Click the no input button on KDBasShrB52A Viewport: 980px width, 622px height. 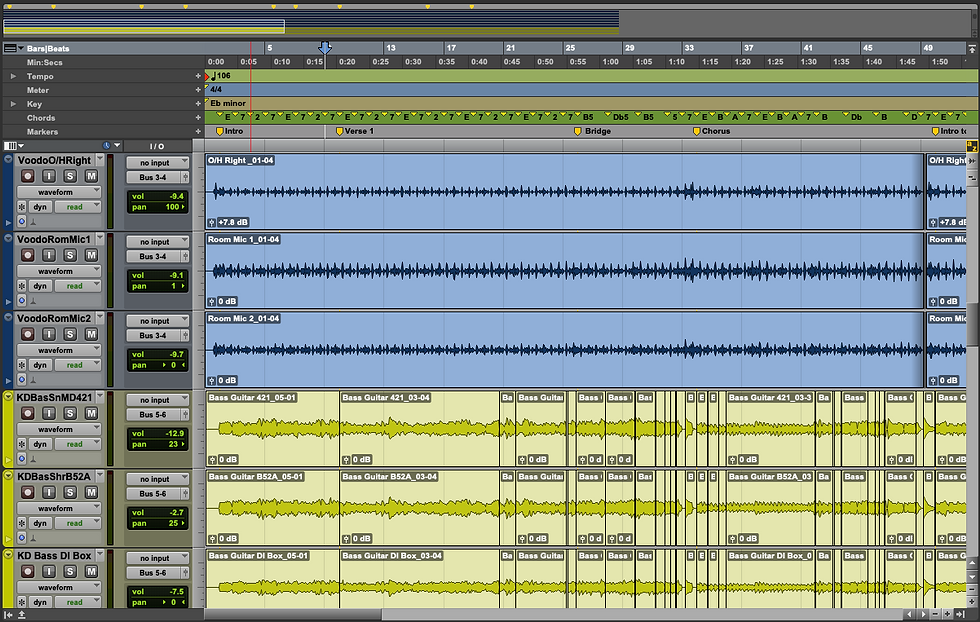pyautogui.click(x=157, y=479)
